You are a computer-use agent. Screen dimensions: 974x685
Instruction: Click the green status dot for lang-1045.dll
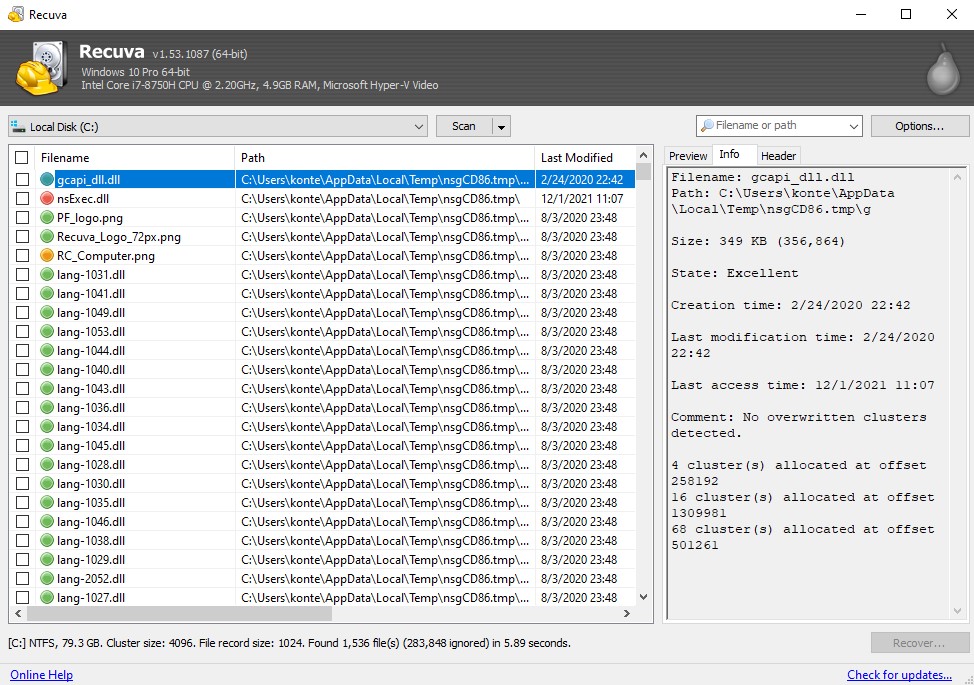pos(47,445)
